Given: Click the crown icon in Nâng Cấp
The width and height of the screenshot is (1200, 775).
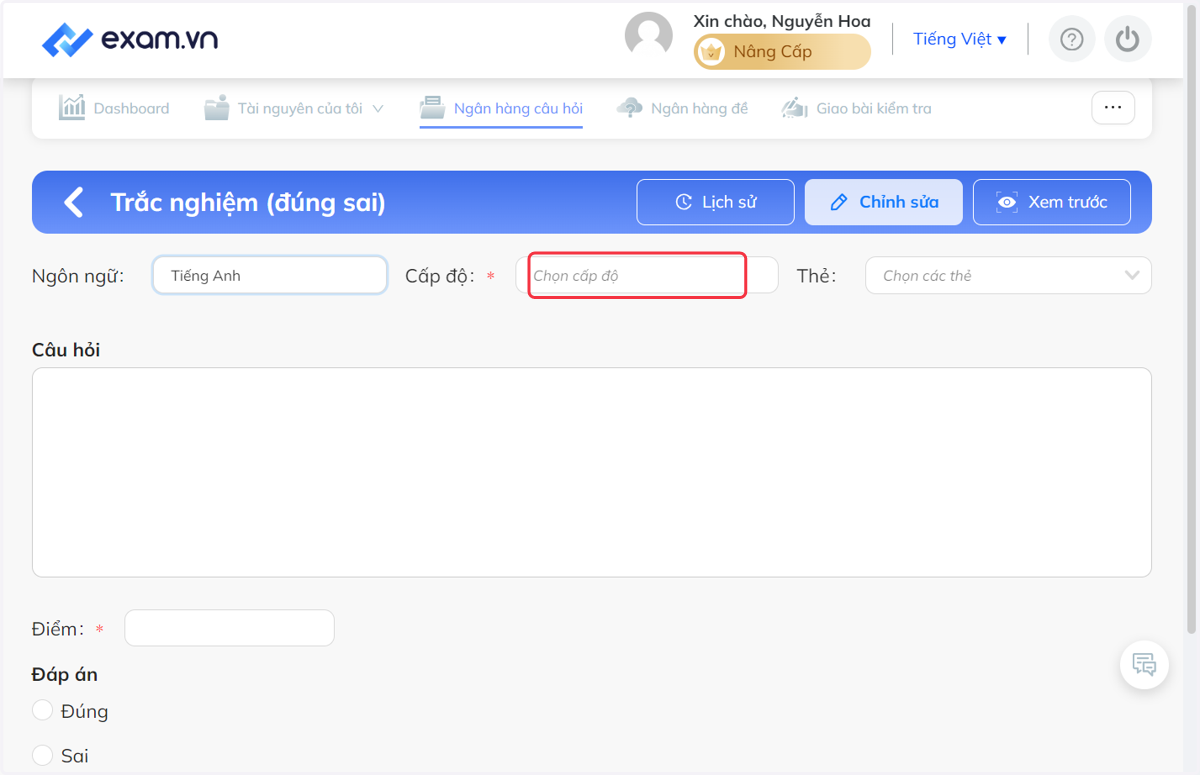Looking at the screenshot, I should point(711,52).
